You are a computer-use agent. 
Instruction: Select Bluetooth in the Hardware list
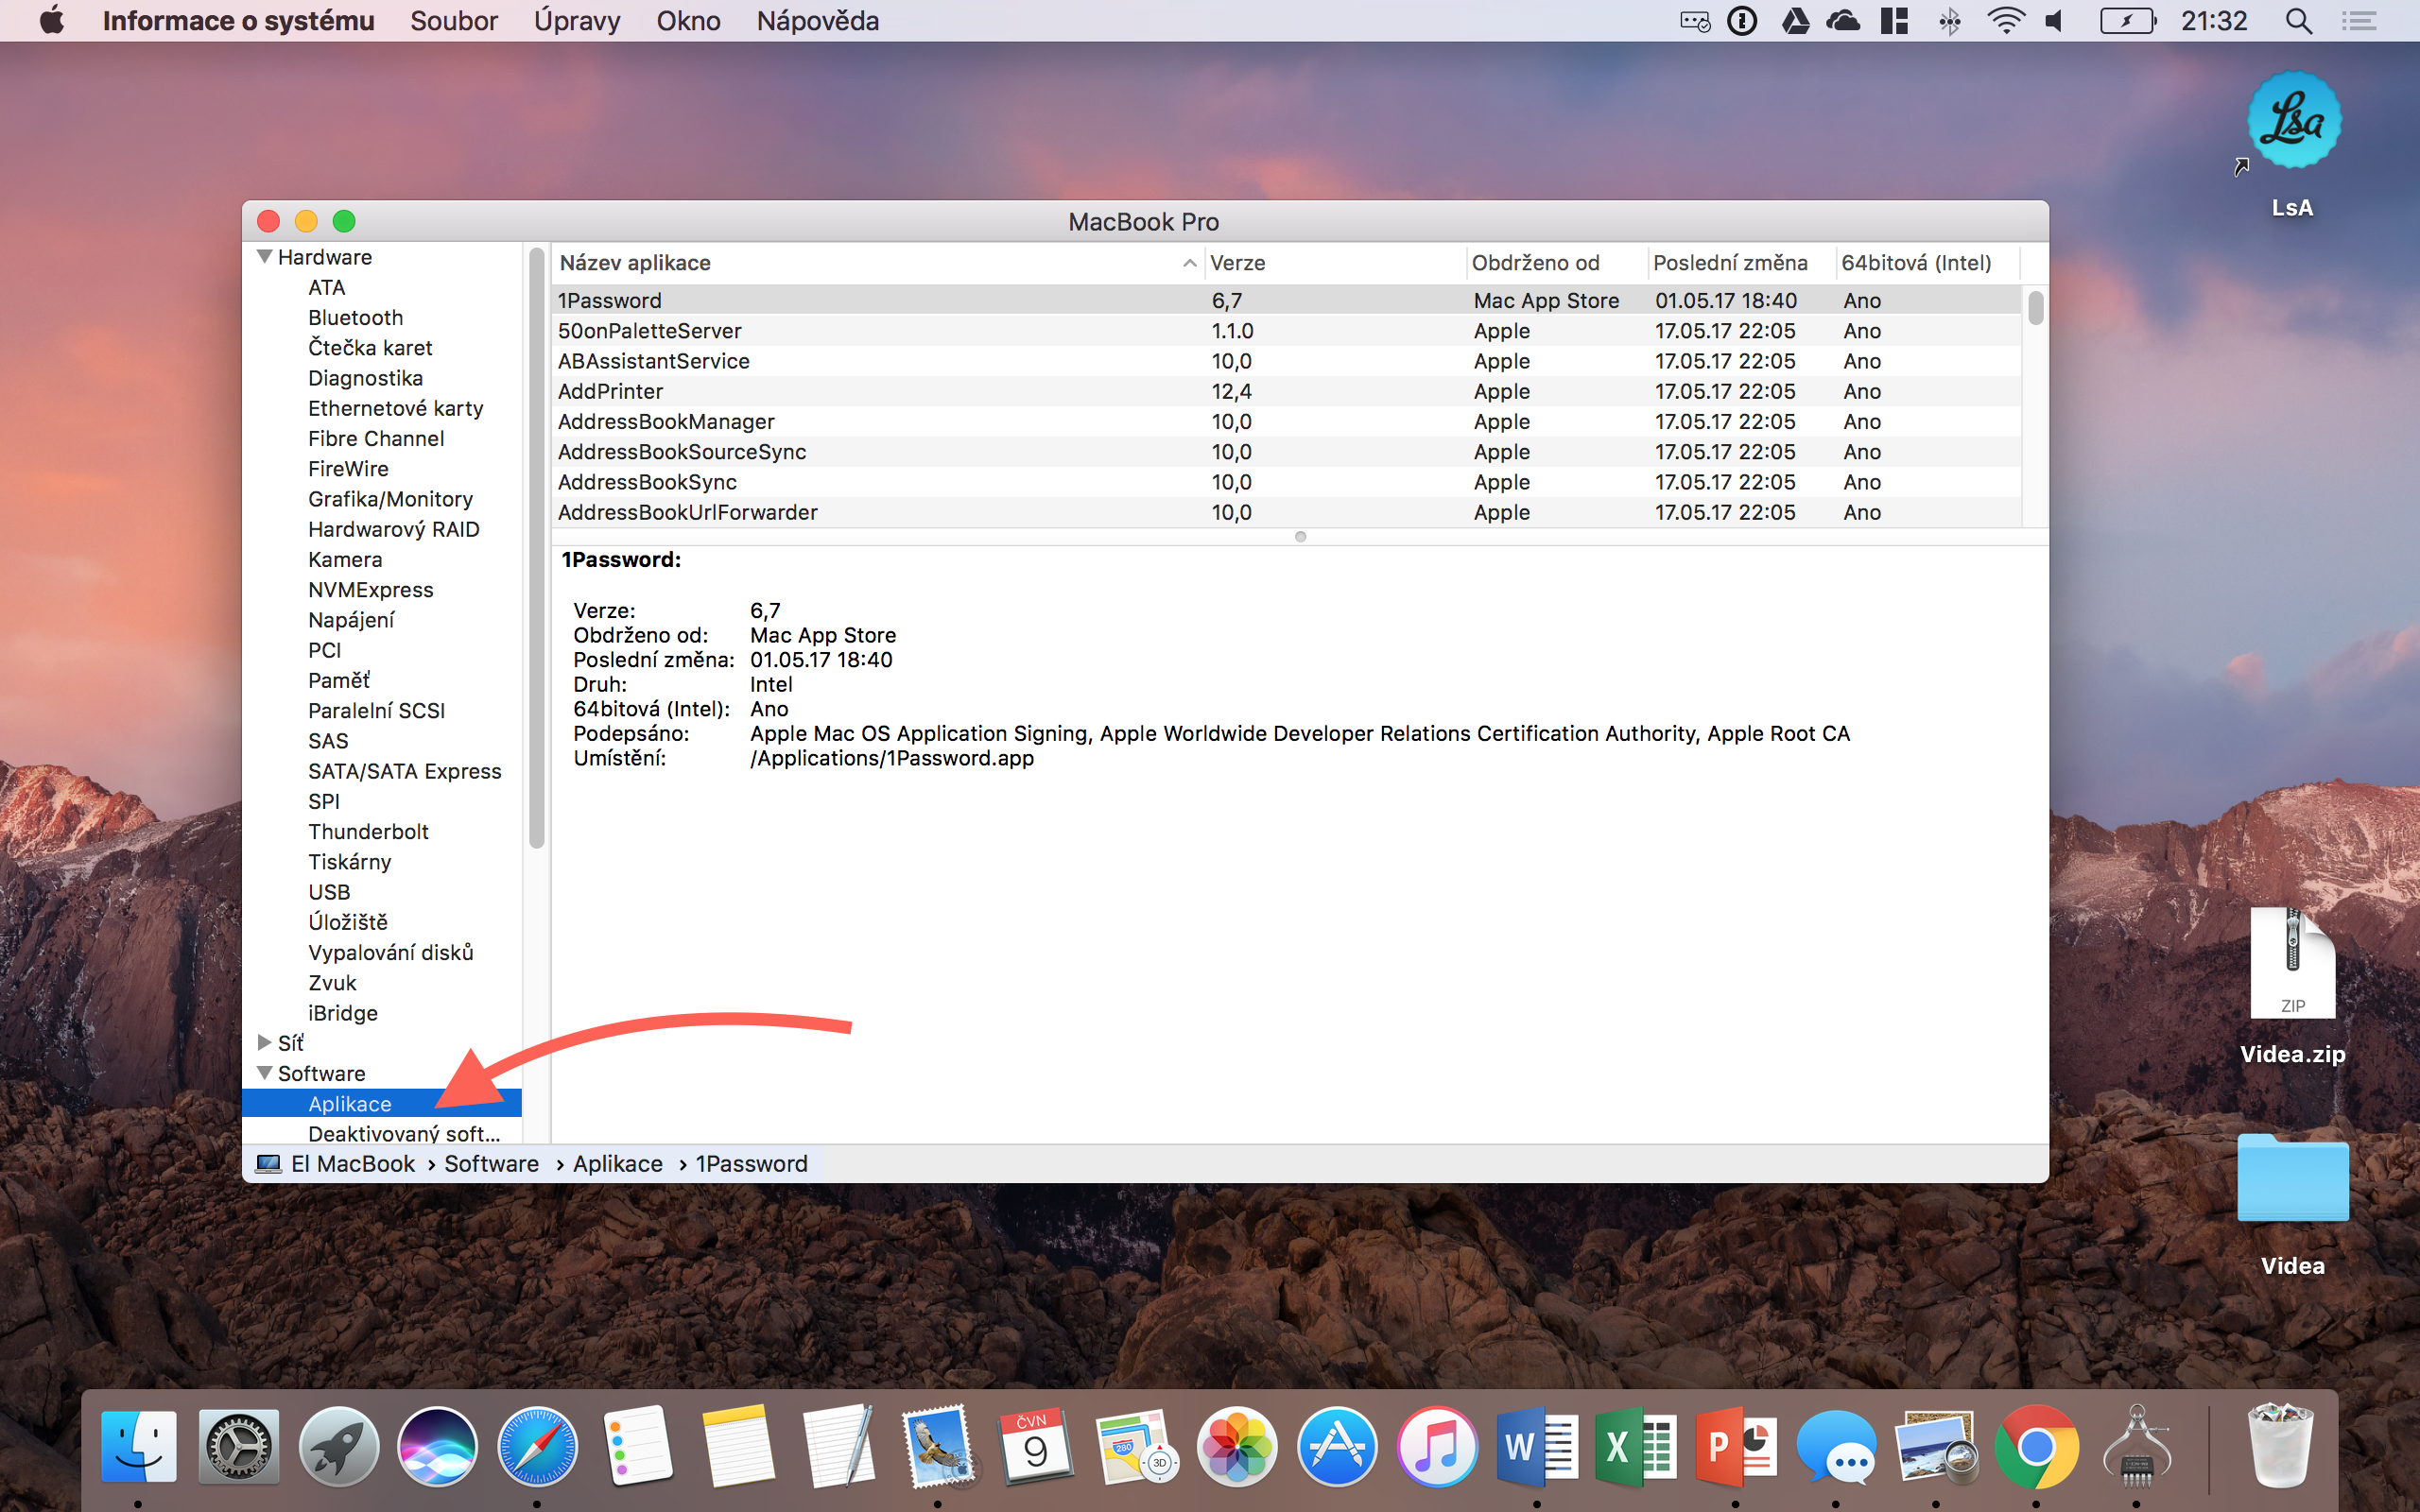[355, 318]
